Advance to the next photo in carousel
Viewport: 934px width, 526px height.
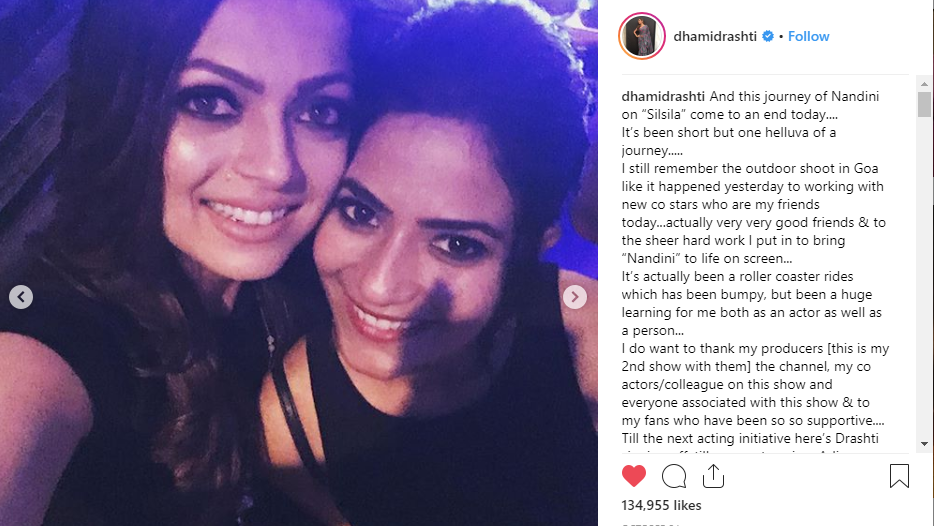pyautogui.click(x=575, y=297)
